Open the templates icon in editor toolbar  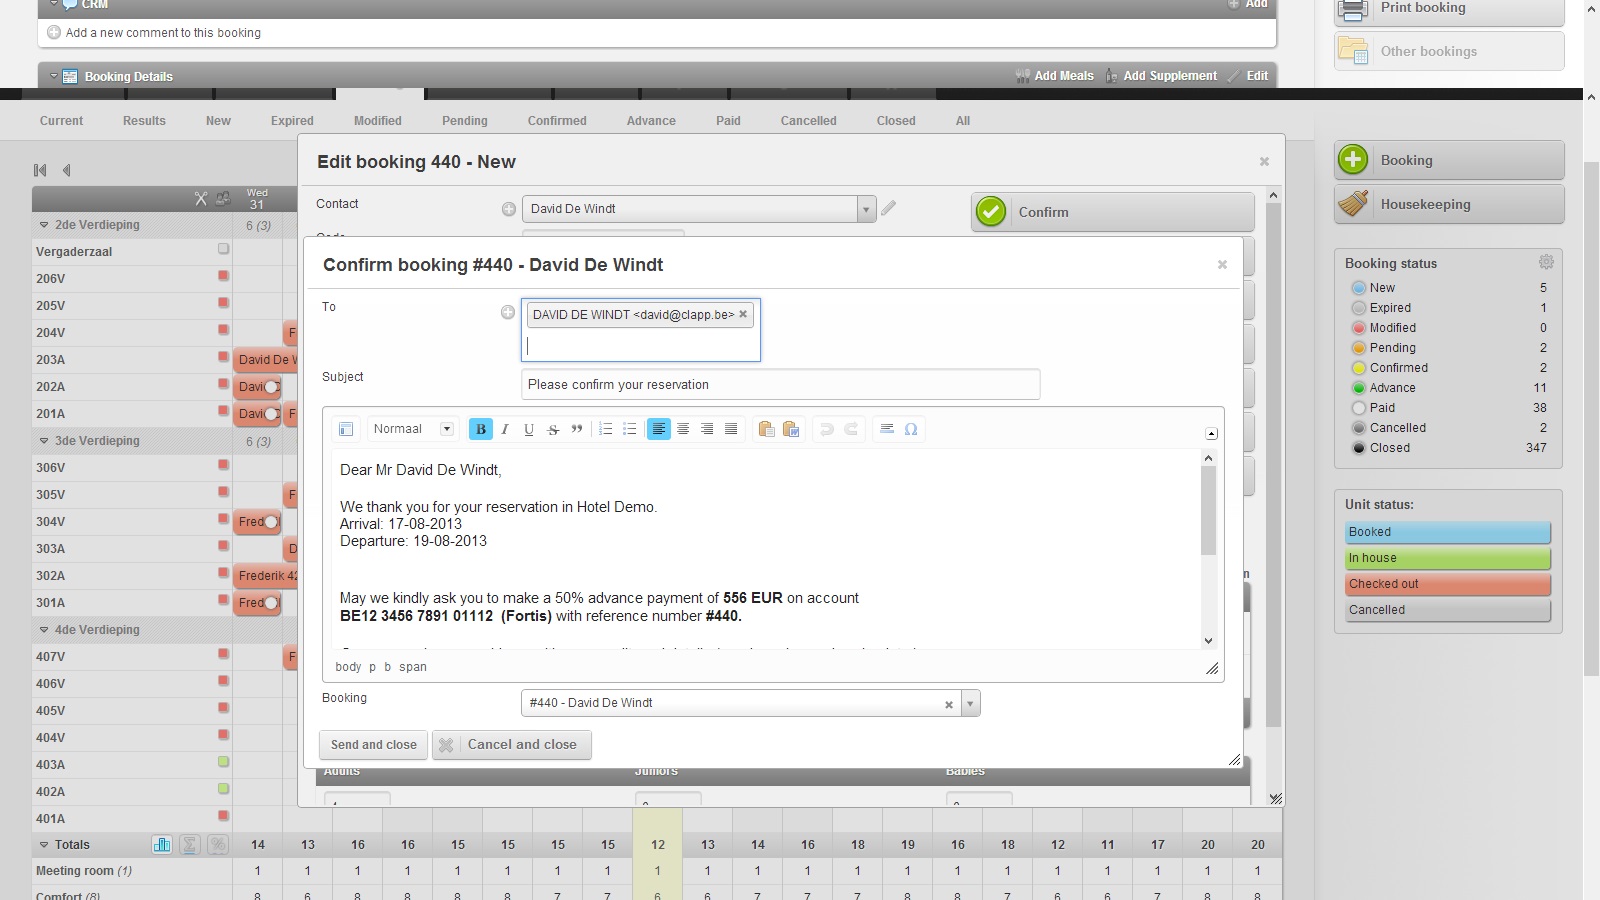tap(346, 429)
